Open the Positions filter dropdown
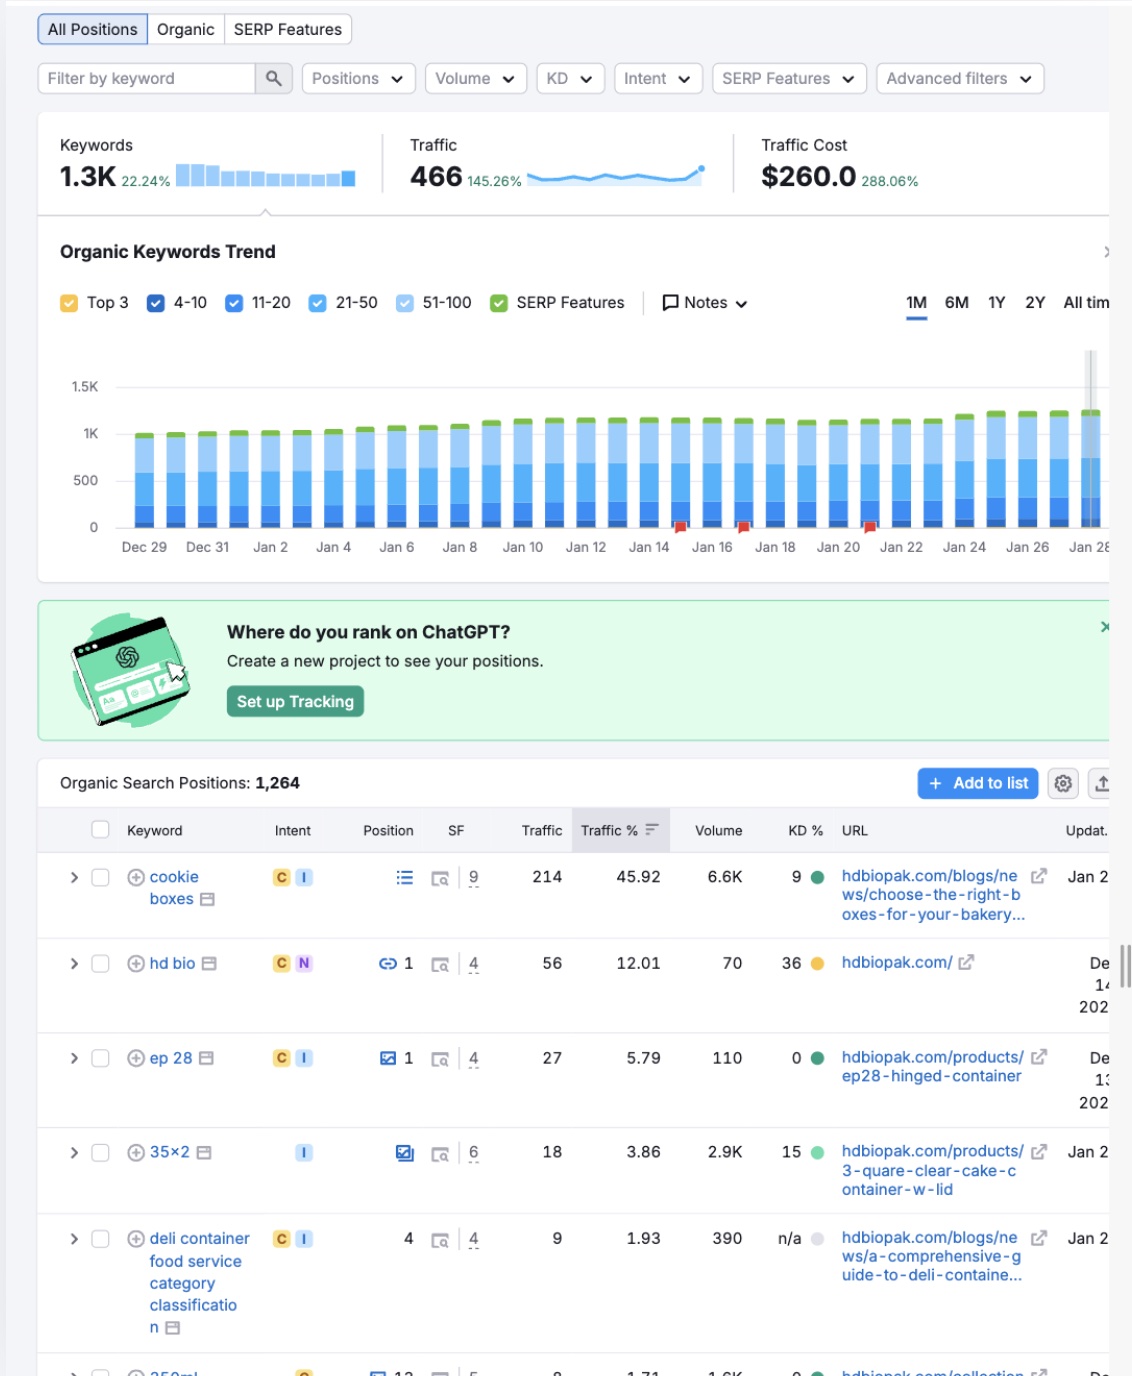Viewport: 1132px width, 1376px height. (358, 78)
